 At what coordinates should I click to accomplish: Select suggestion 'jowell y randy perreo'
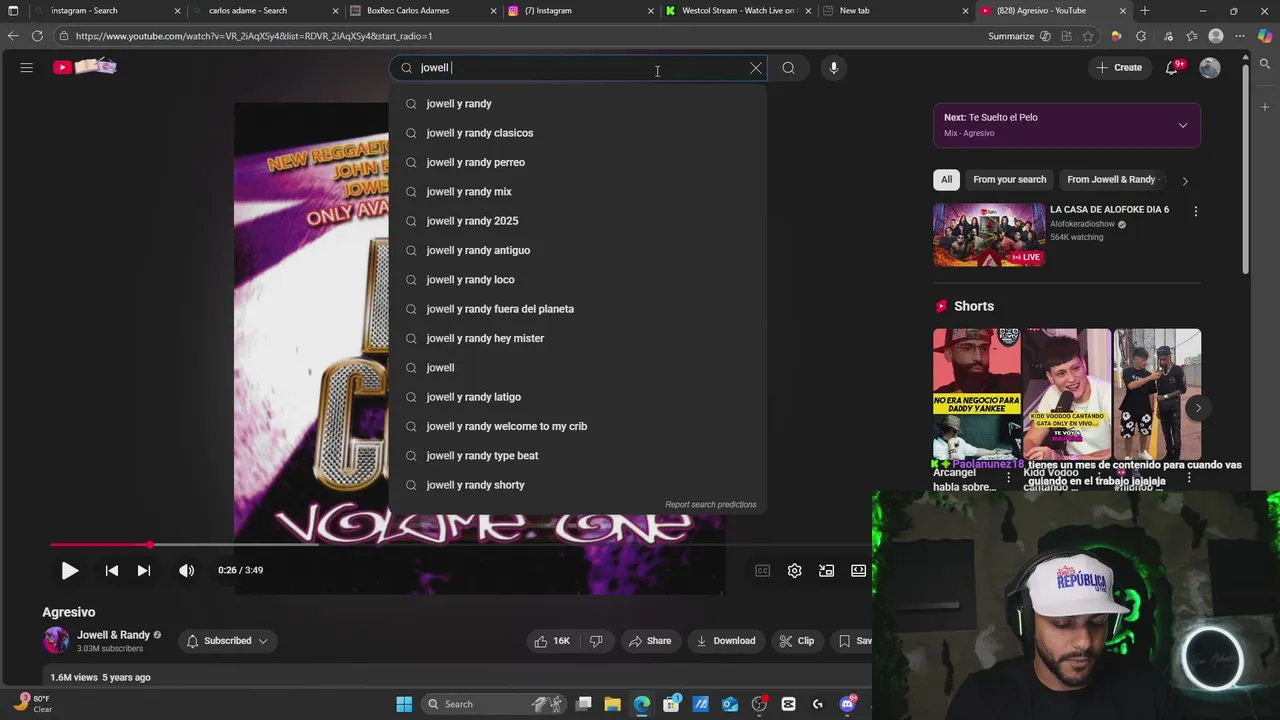point(578,162)
